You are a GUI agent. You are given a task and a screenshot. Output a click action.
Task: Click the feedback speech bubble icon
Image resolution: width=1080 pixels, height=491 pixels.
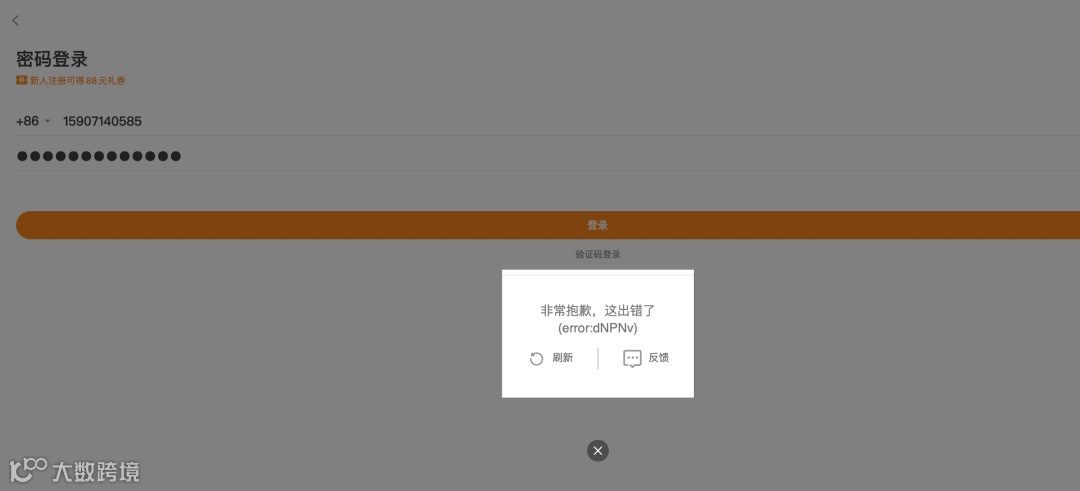632,359
